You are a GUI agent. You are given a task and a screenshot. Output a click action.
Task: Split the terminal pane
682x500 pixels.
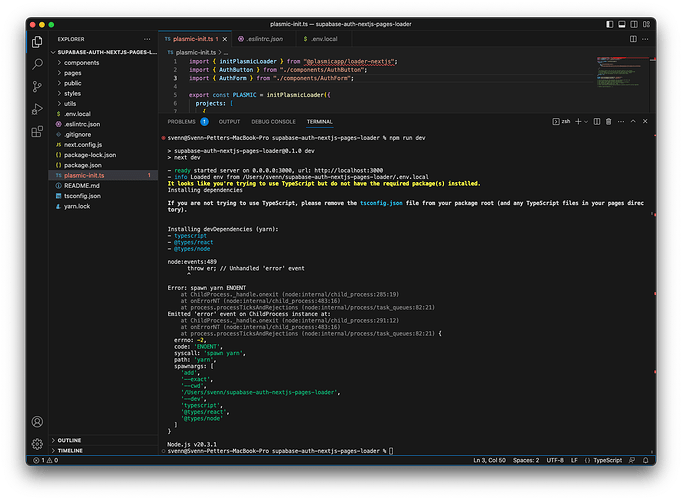tap(597, 122)
